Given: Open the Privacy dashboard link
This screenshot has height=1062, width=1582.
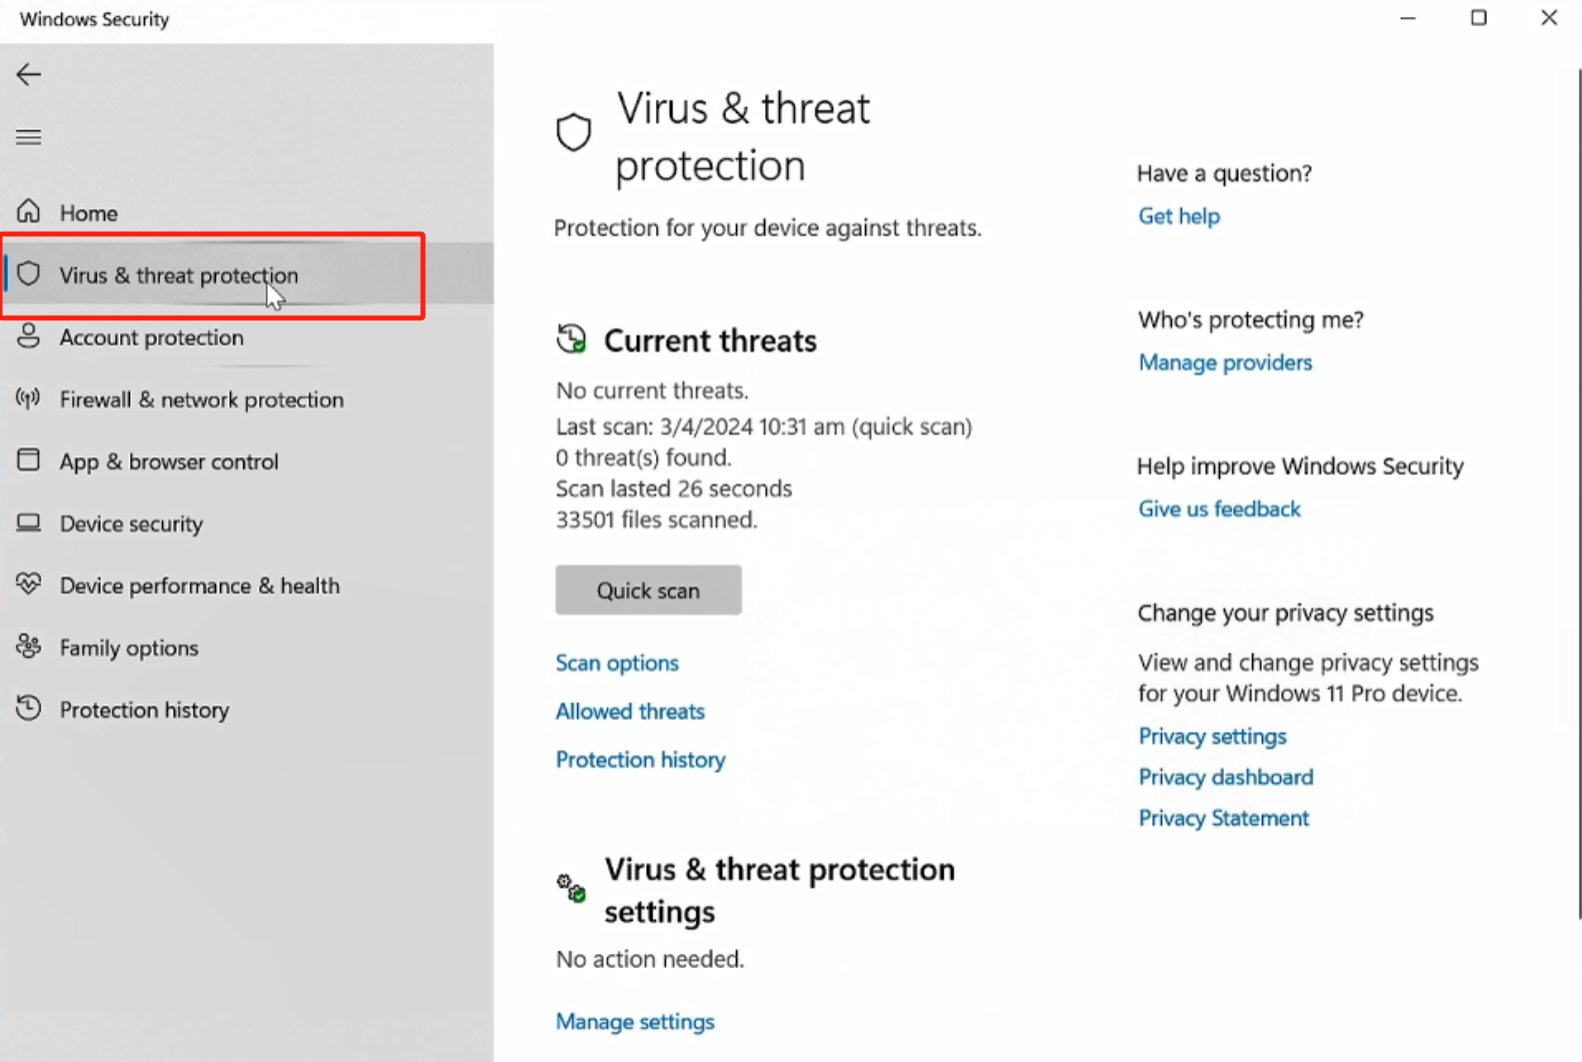Looking at the screenshot, I should click(x=1226, y=777).
